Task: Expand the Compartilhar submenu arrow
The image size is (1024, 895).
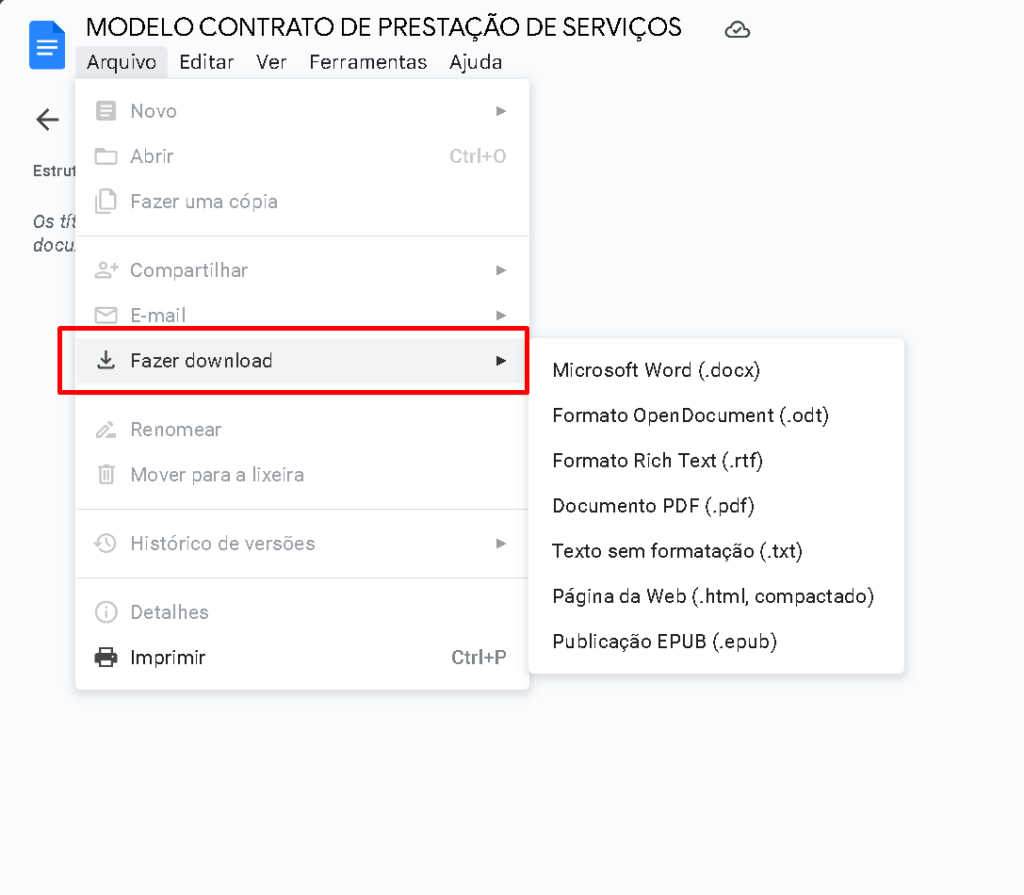Action: (x=501, y=270)
